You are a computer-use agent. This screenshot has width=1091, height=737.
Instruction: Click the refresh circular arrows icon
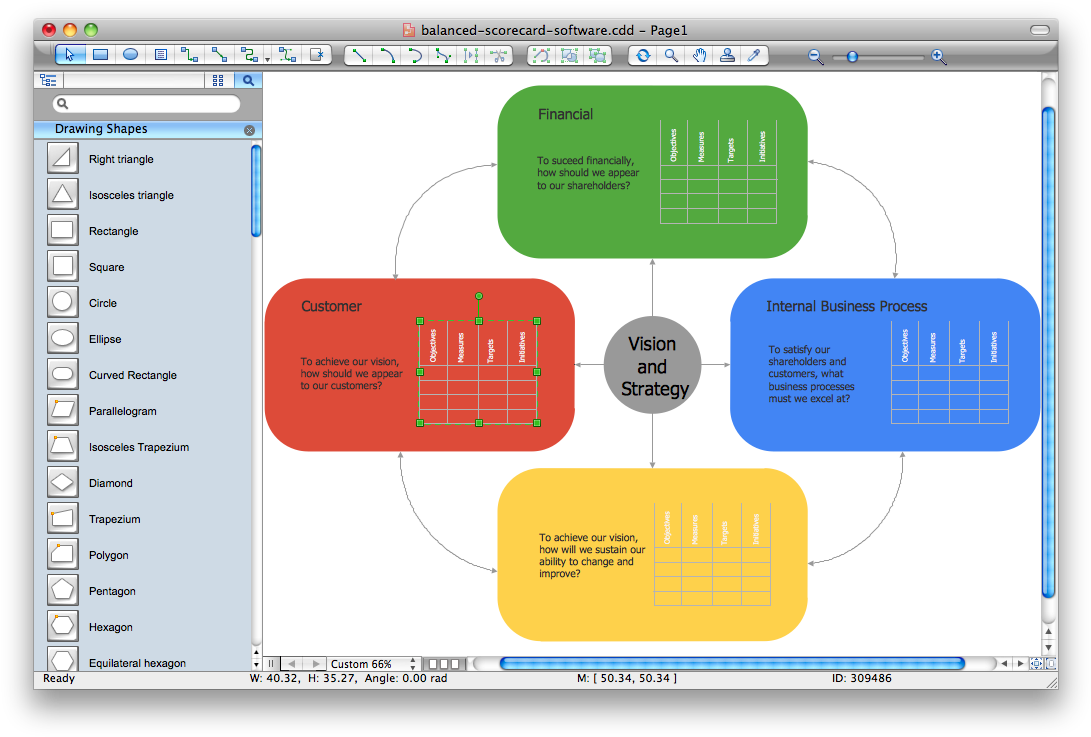point(643,56)
